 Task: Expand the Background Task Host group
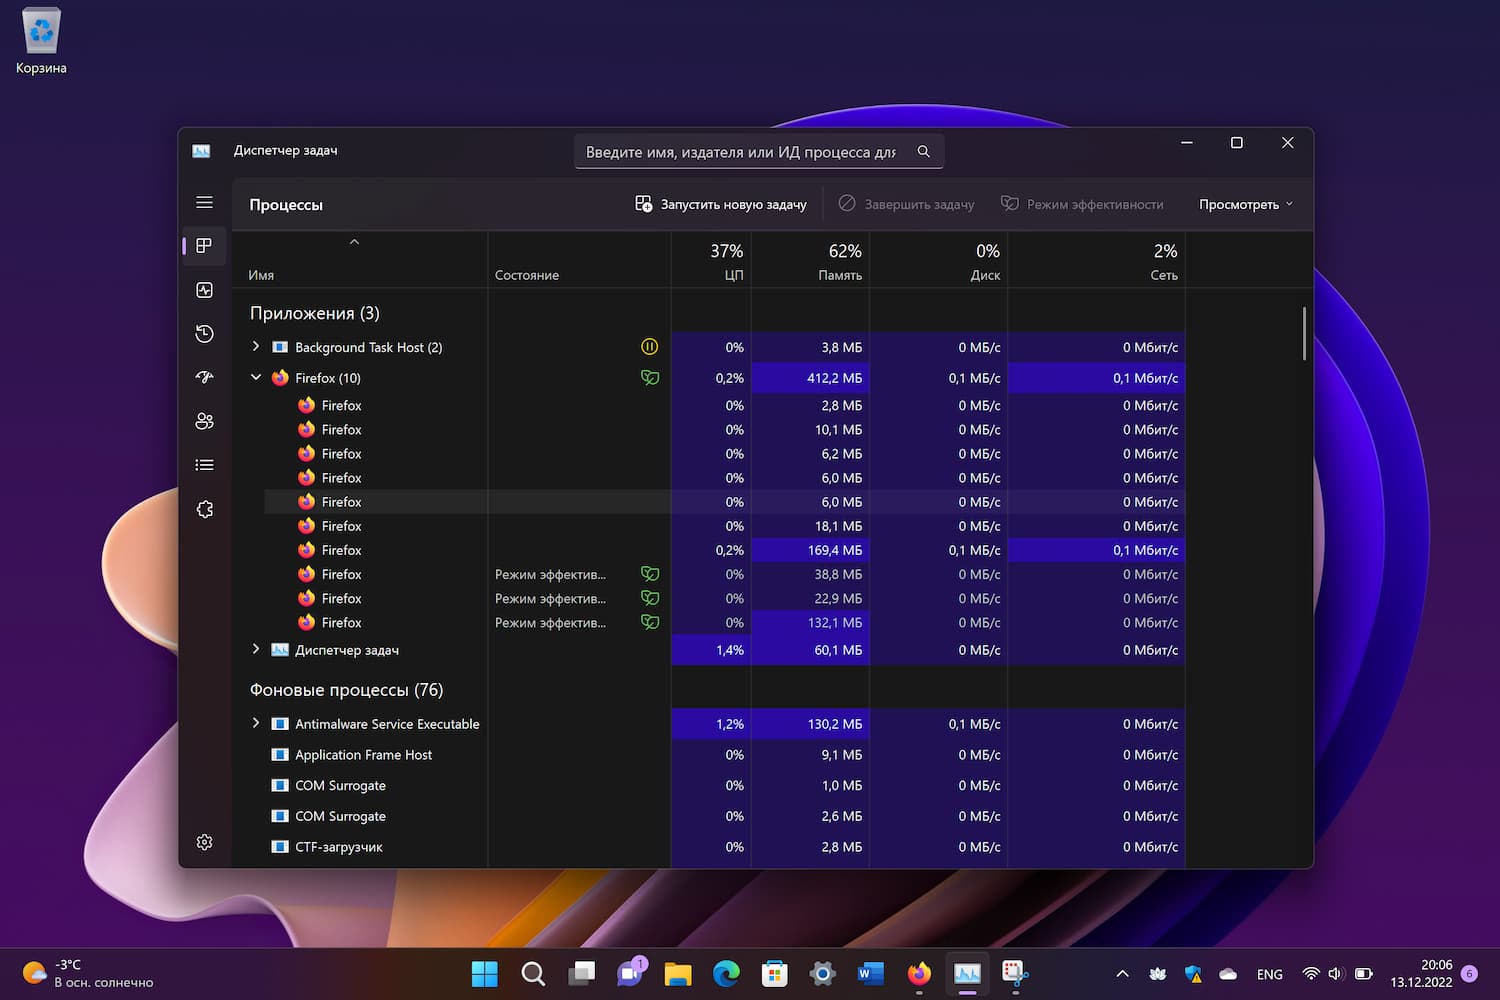coord(256,346)
